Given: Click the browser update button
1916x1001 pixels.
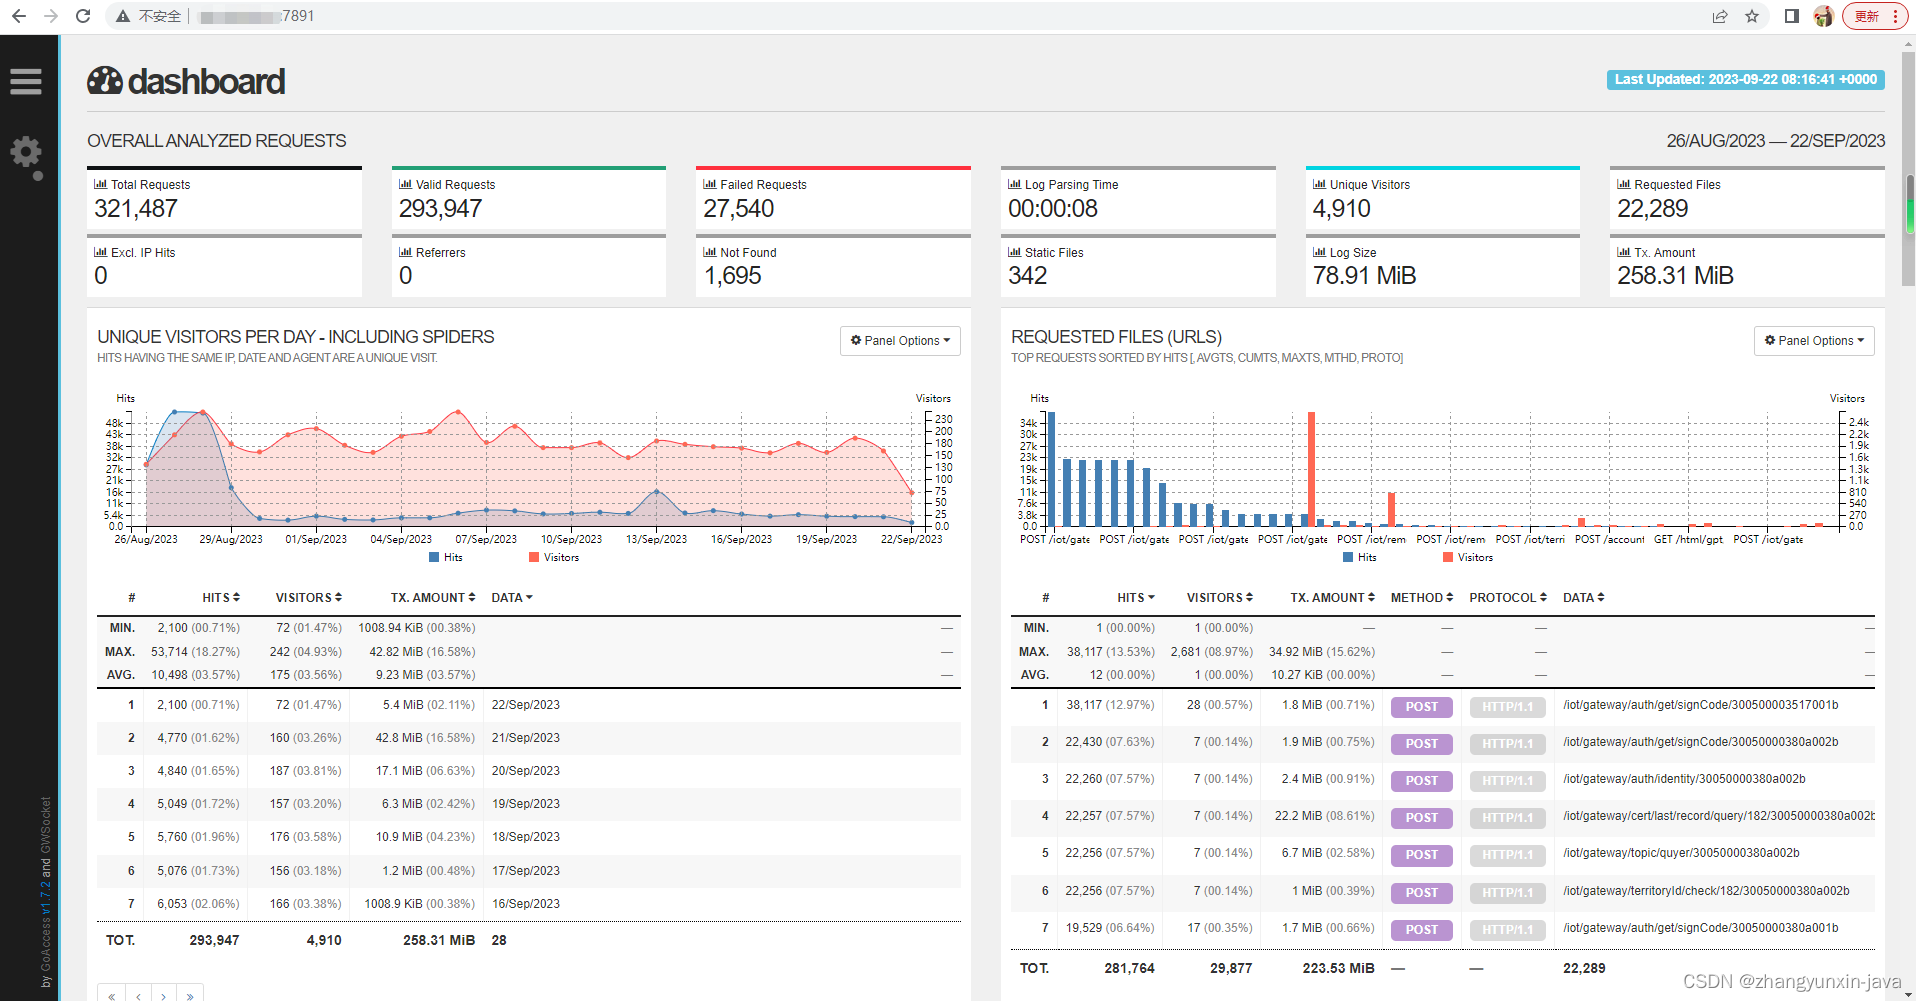Looking at the screenshot, I should point(1875,16).
